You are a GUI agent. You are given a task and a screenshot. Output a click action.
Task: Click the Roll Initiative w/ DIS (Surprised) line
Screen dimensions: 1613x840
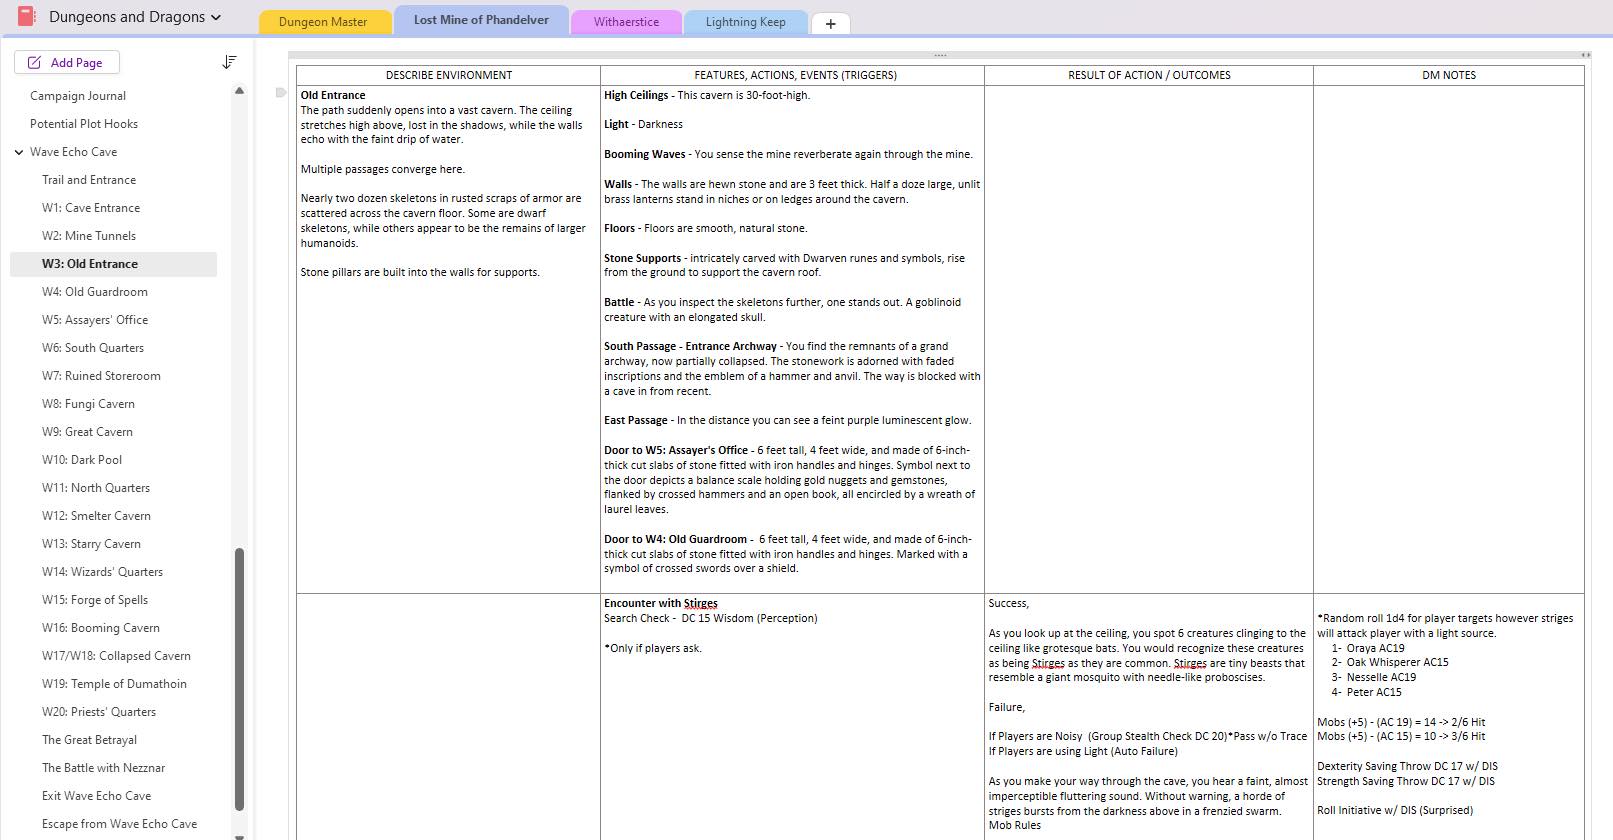click(1395, 810)
